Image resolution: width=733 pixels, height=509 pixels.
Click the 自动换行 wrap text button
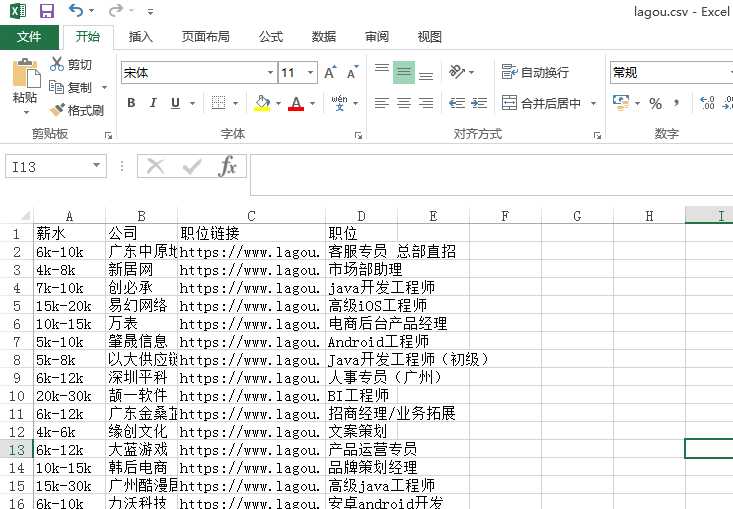pyautogui.click(x=535, y=72)
